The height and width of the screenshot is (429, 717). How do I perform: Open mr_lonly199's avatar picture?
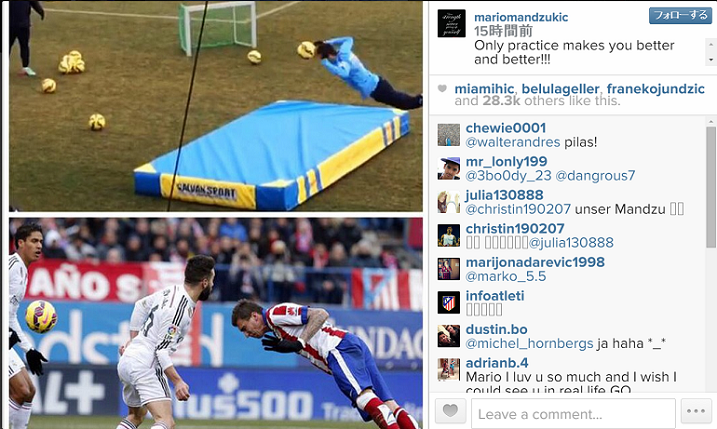coord(449,168)
